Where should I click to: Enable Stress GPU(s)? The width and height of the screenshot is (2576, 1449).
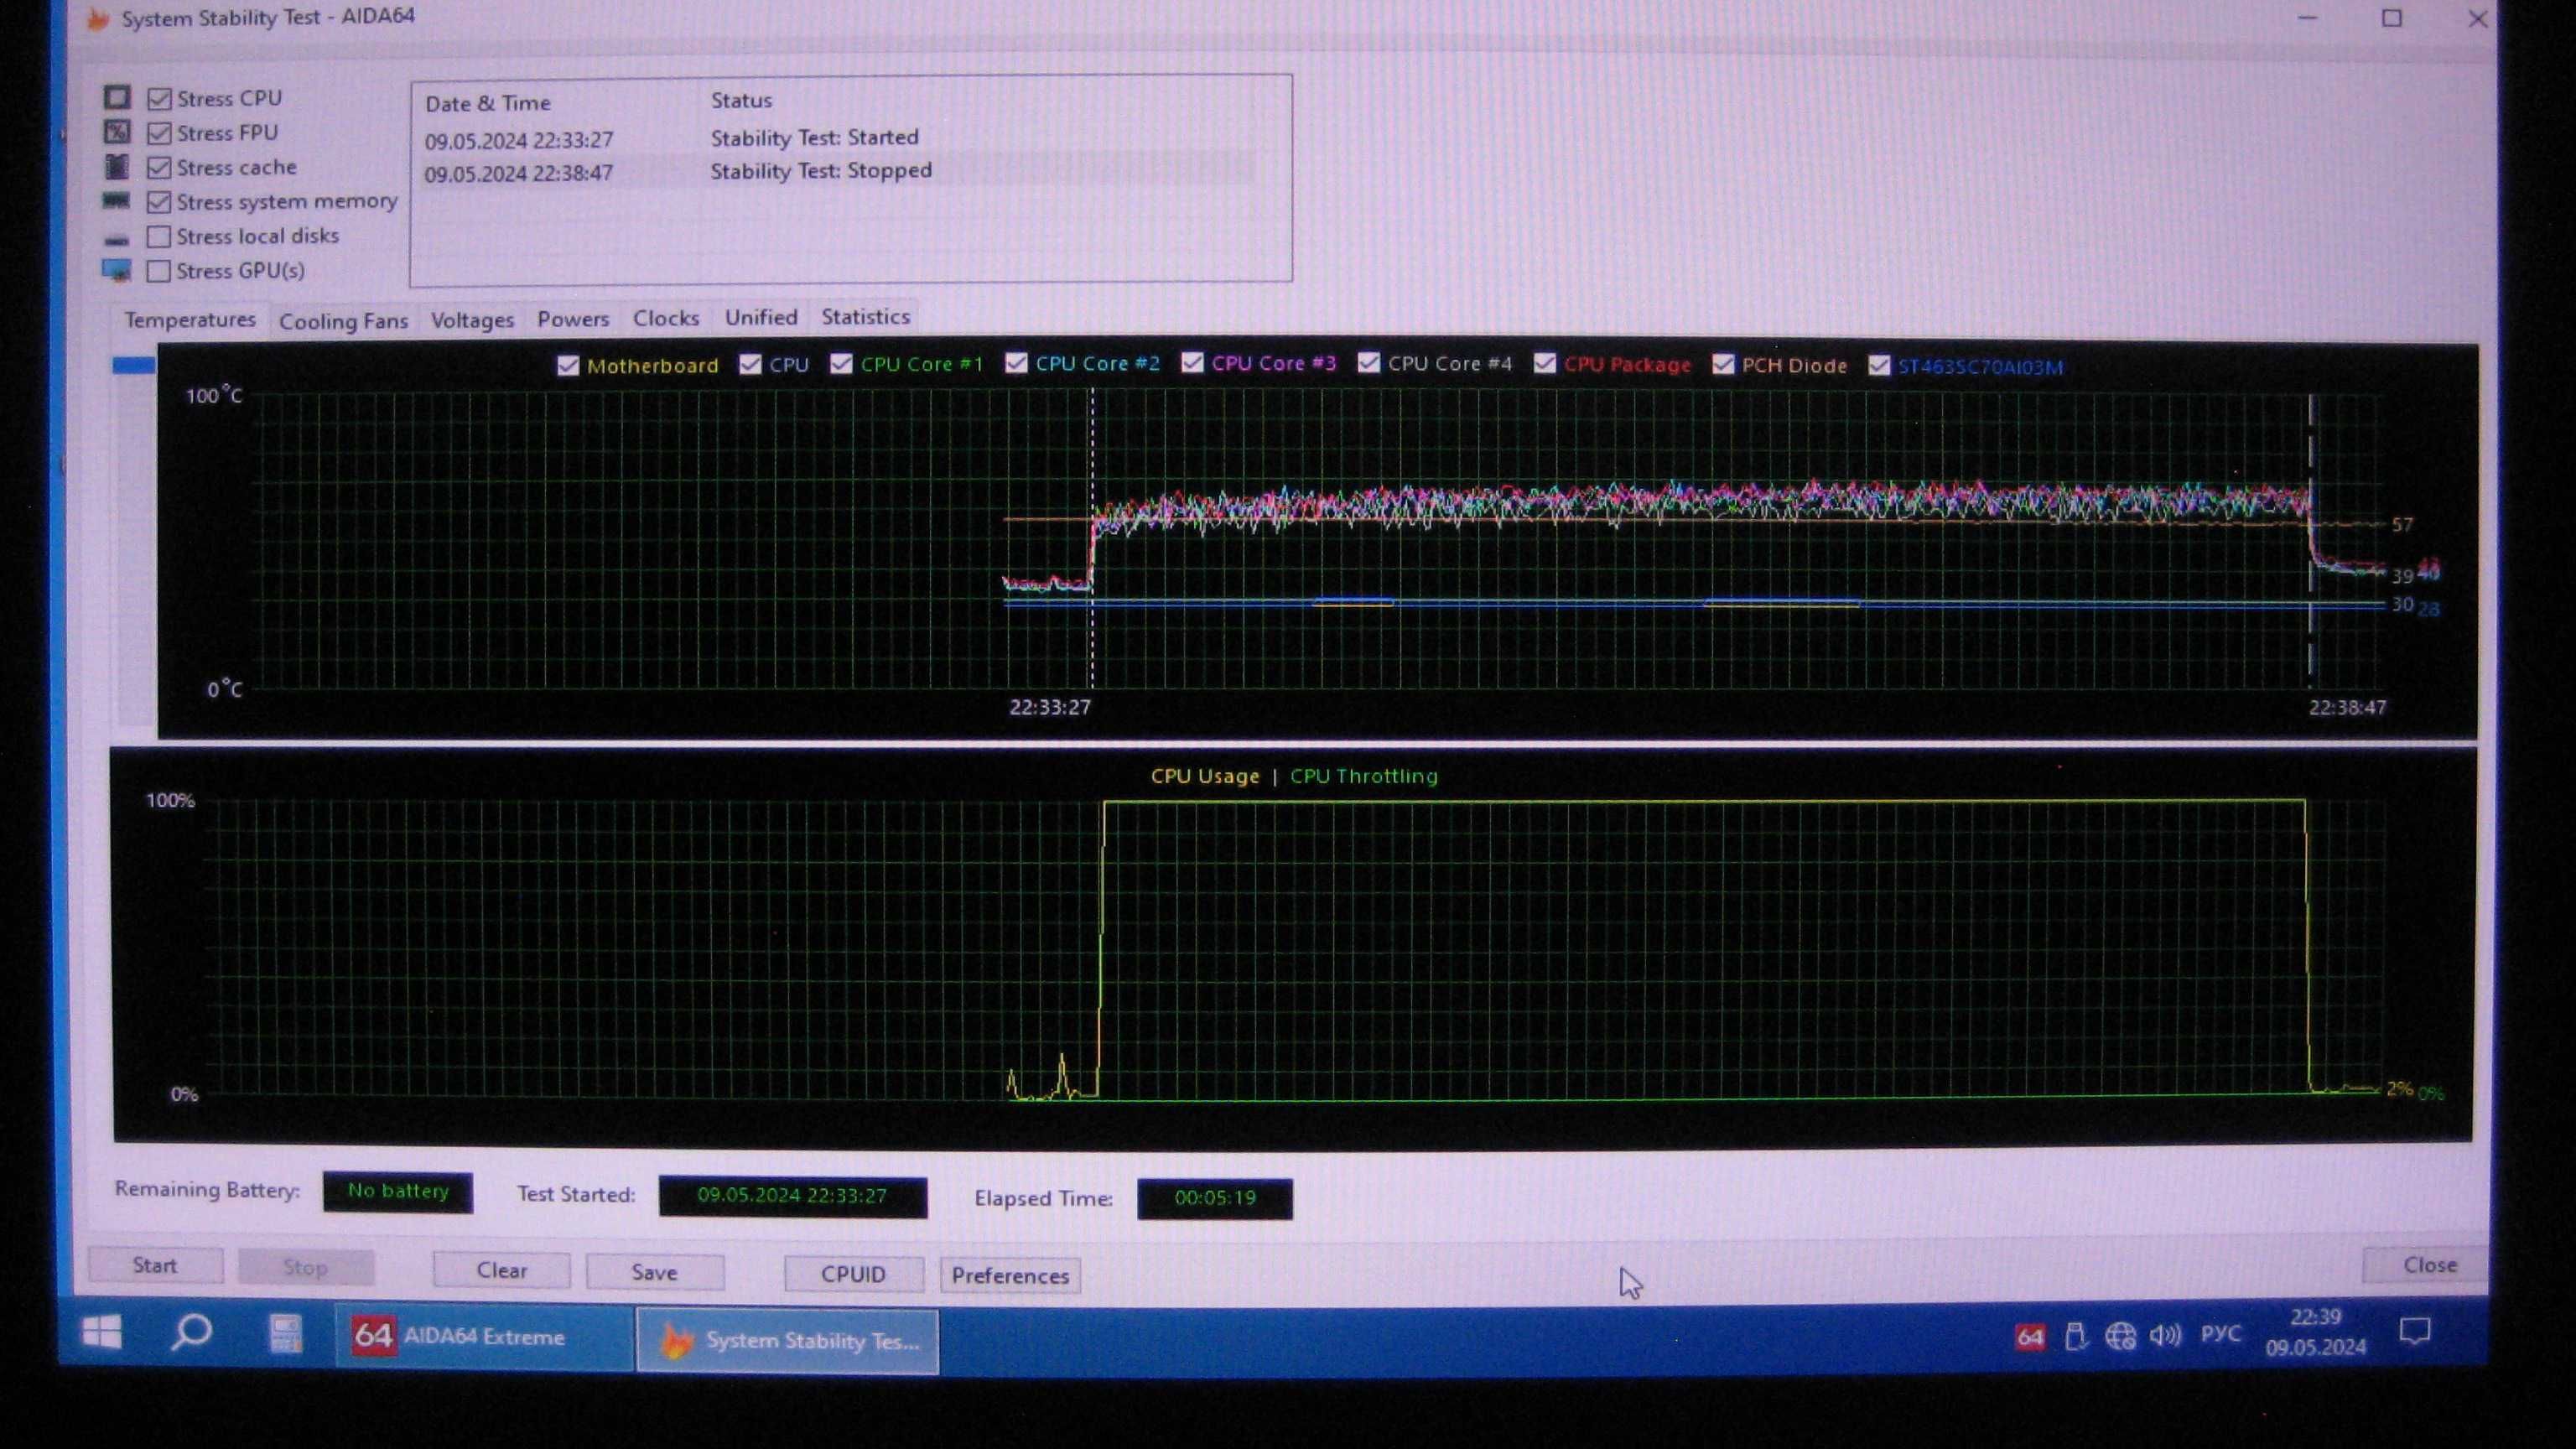158,271
